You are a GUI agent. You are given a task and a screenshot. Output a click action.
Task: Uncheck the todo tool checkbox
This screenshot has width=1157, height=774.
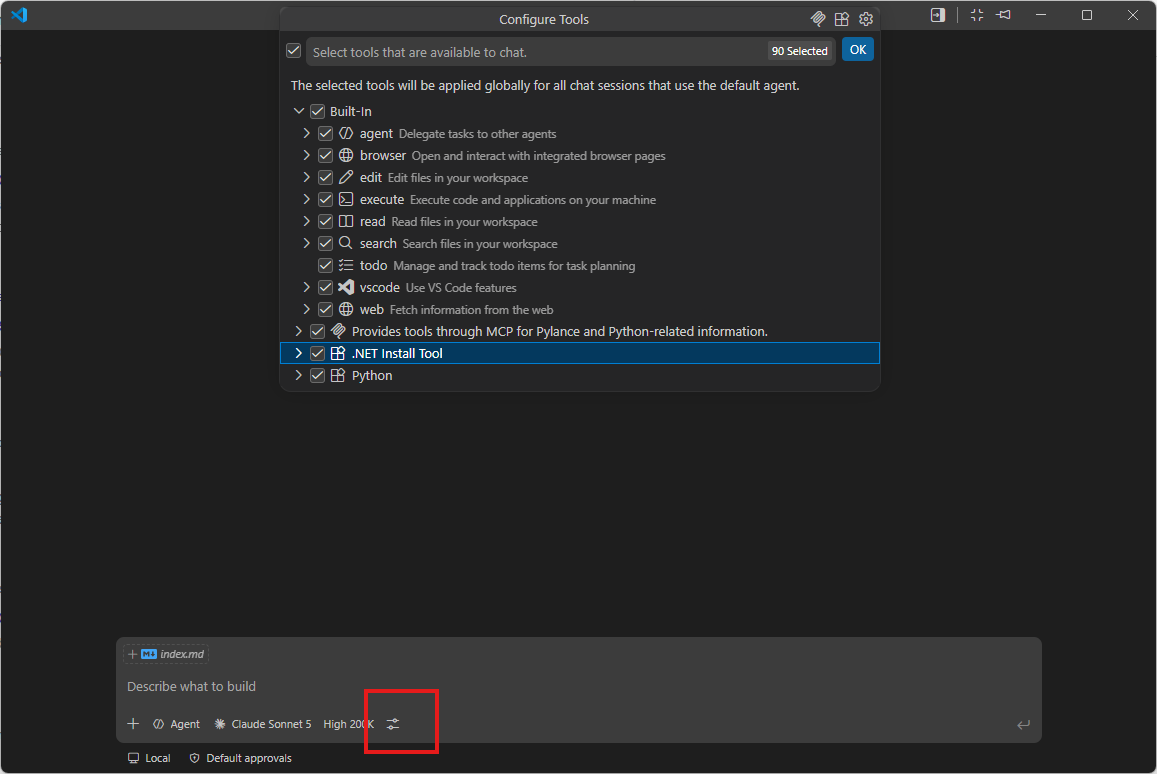325,266
